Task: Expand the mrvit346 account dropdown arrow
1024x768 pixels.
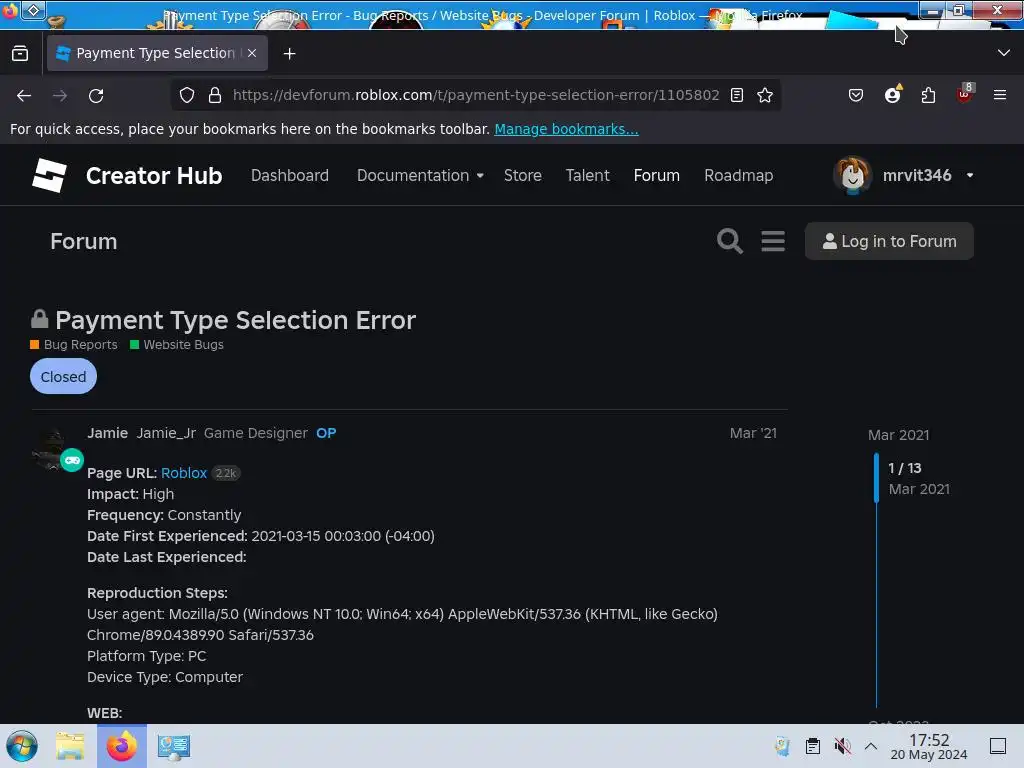Action: [970, 176]
